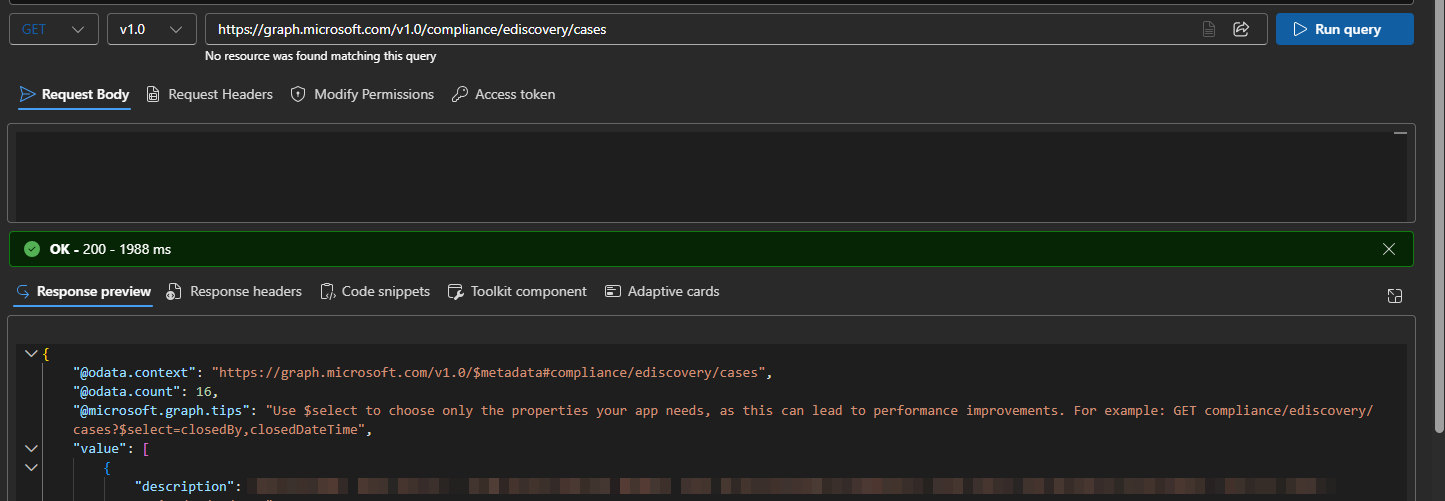
Task: Open the GET HTTP method dropdown
Action: tap(54, 29)
